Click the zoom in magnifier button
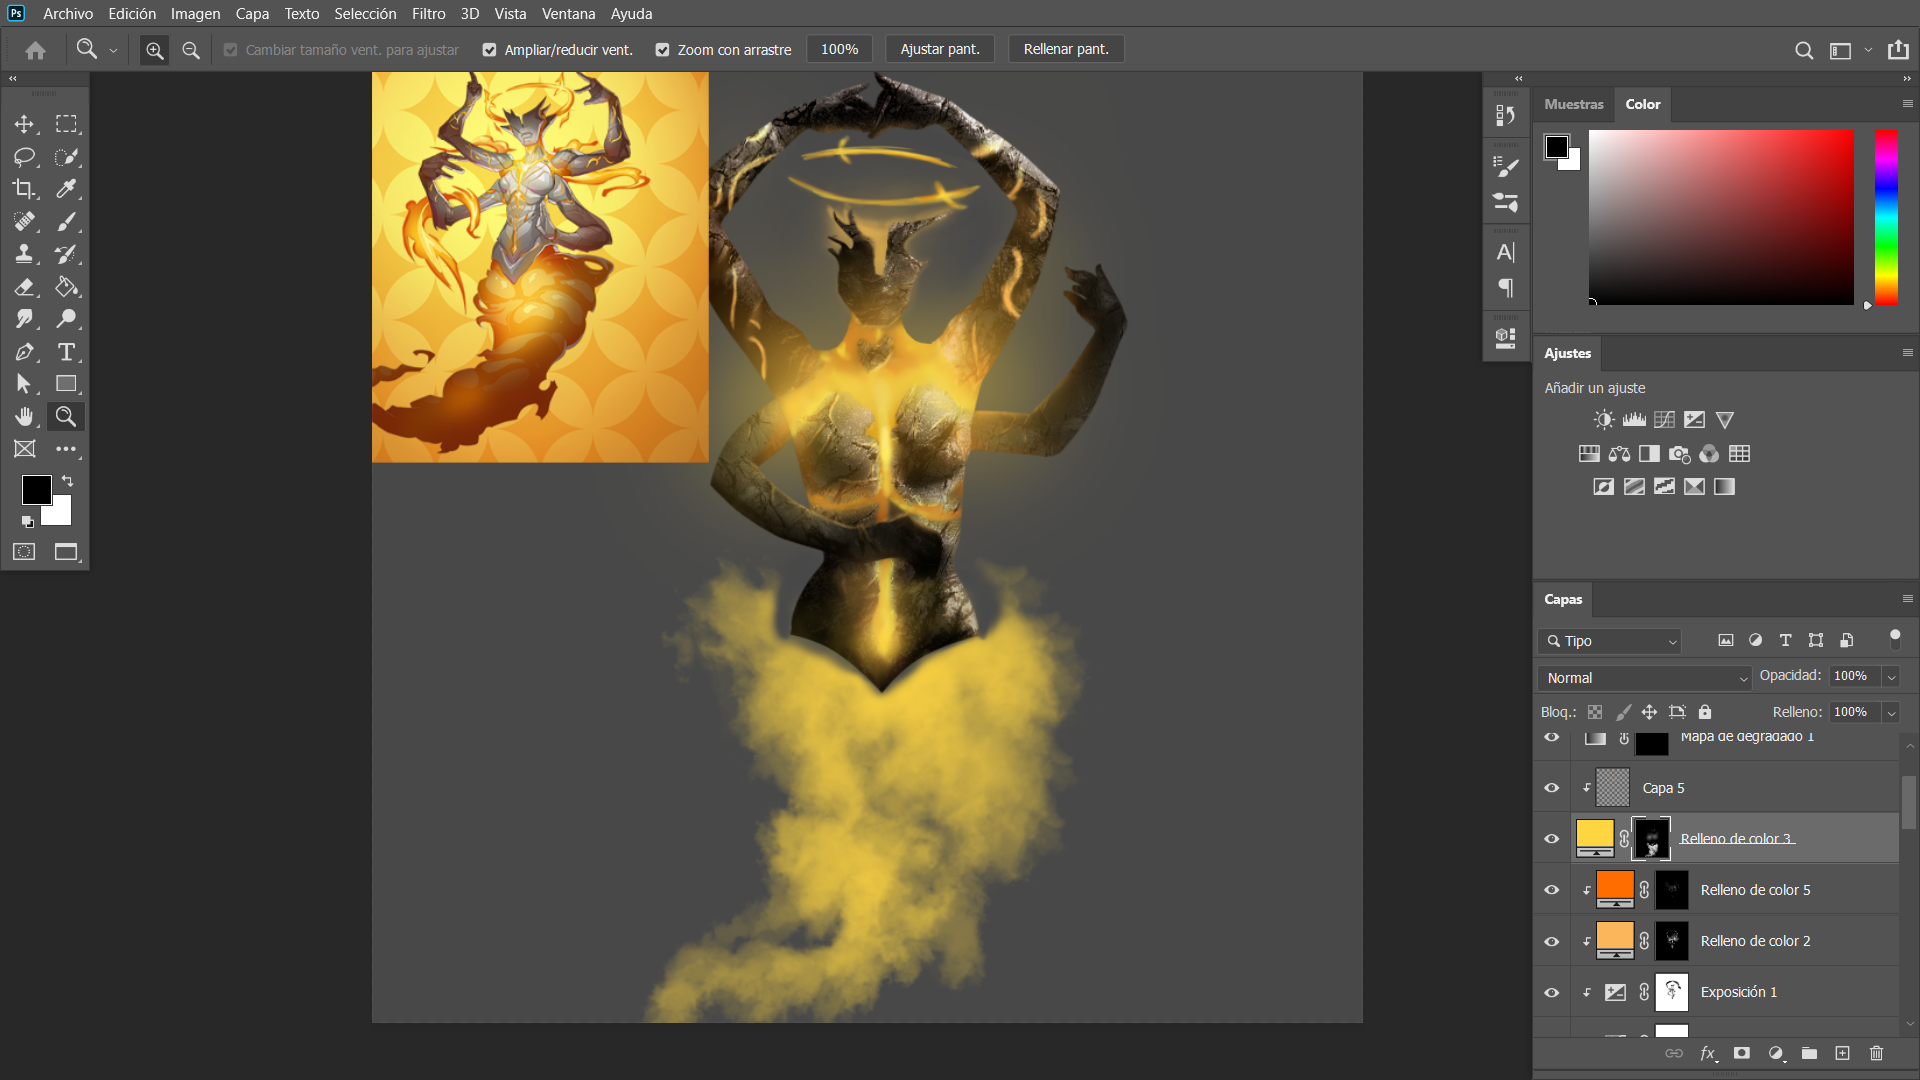 pyautogui.click(x=154, y=50)
